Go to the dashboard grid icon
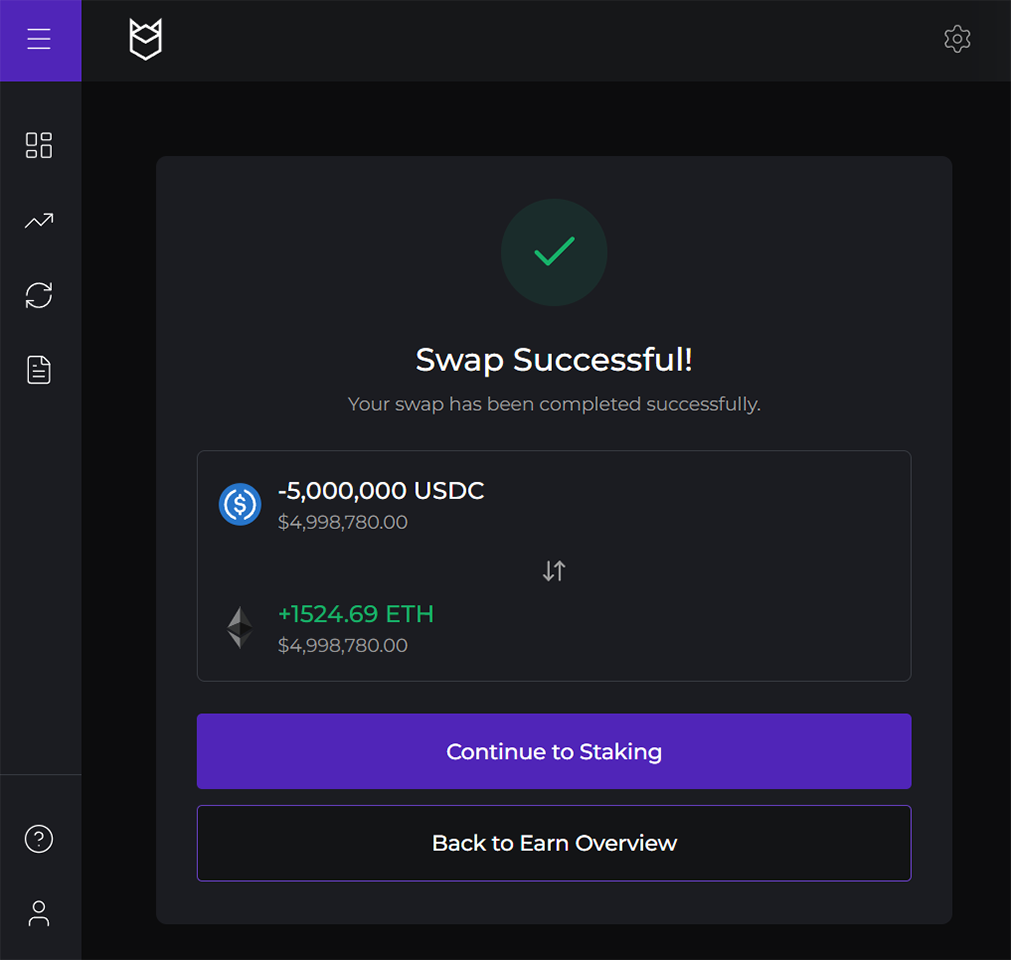 pyautogui.click(x=39, y=145)
